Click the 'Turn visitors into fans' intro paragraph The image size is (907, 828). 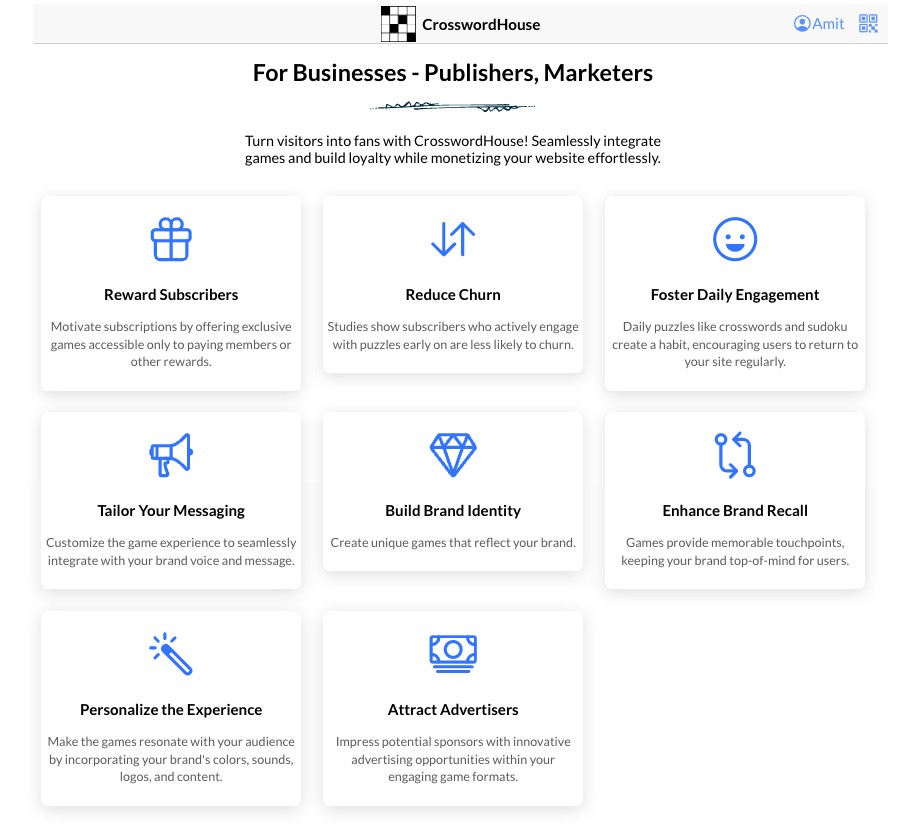click(453, 149)
